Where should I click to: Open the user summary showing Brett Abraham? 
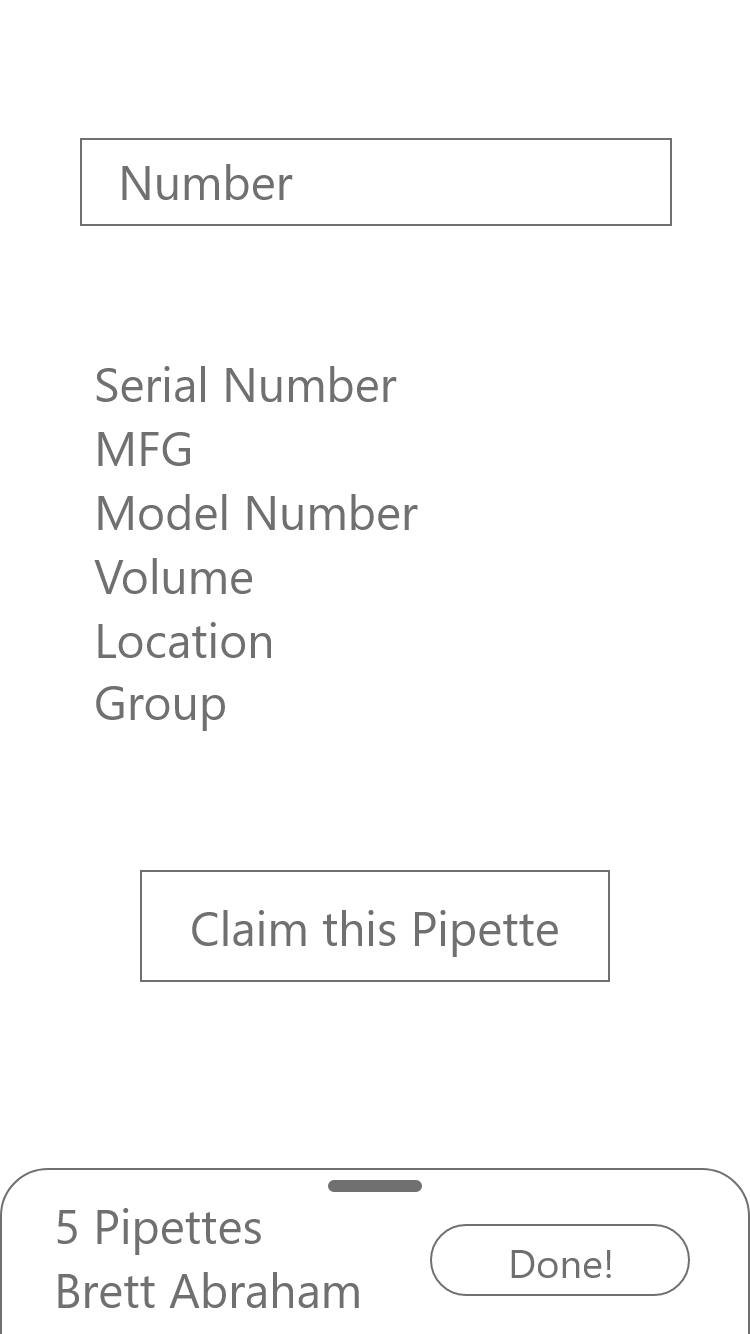point(208,1292)
